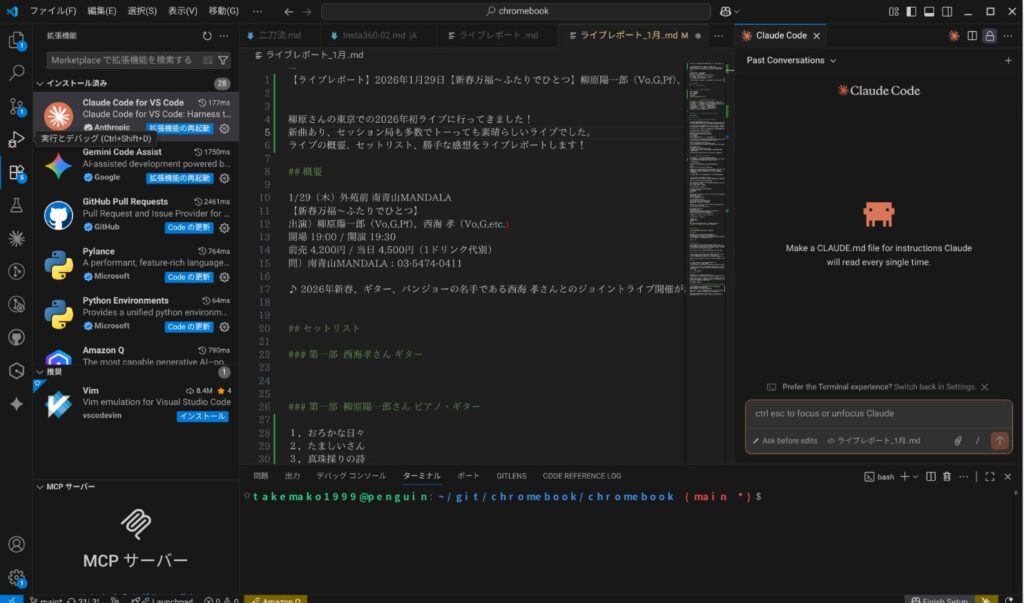Refresh the extensions list
The width and height of the screenshot is (1024, 603).
[206, 35]
